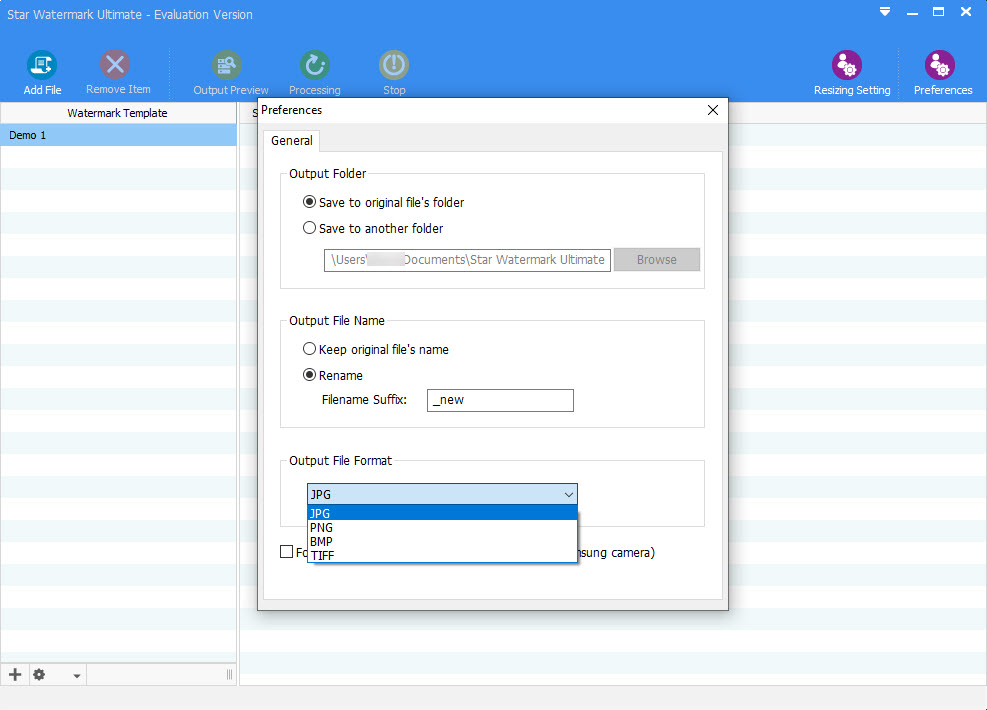
Task: Click the Browse button
Action: click(657, 259)
